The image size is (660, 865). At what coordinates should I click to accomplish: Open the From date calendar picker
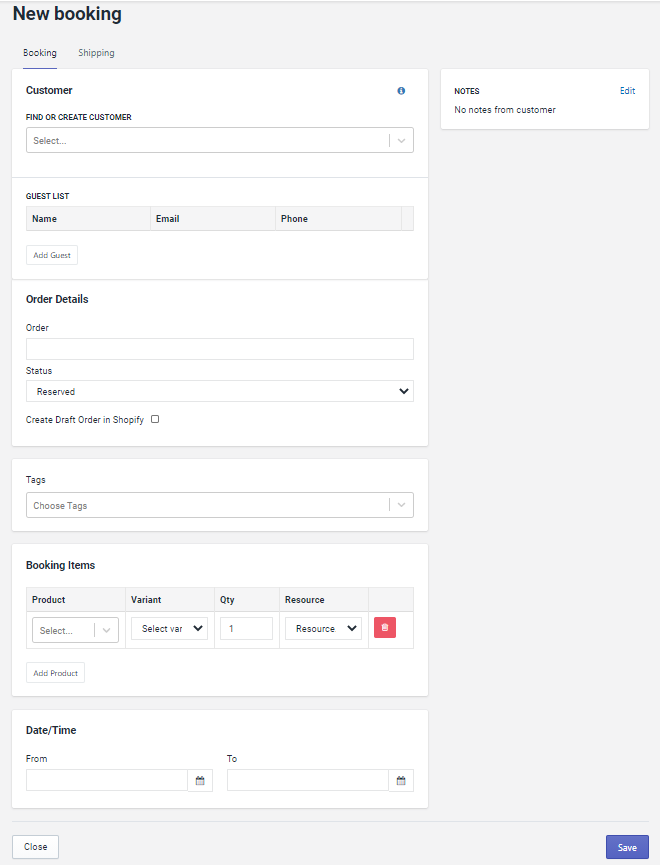click(200, 780)
